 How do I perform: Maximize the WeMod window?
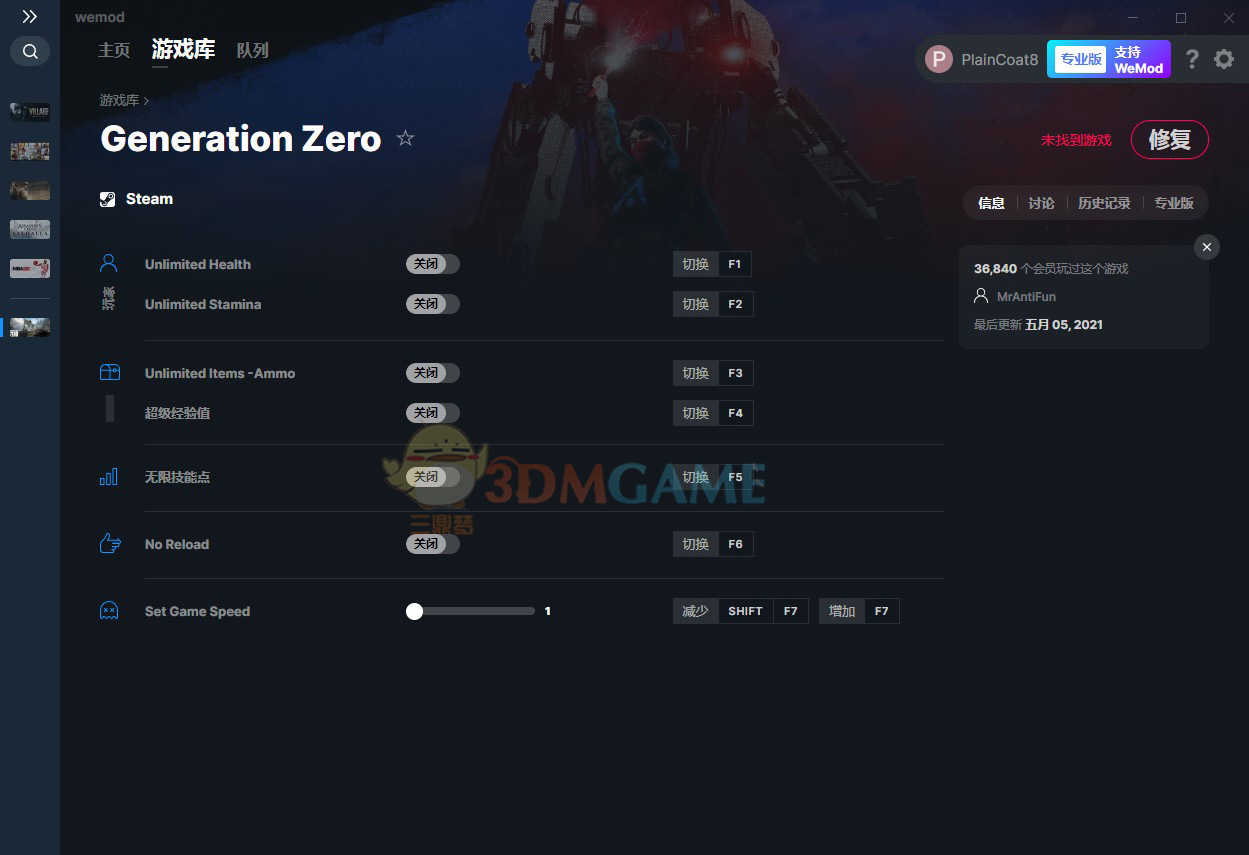(x=1181, y=18)
